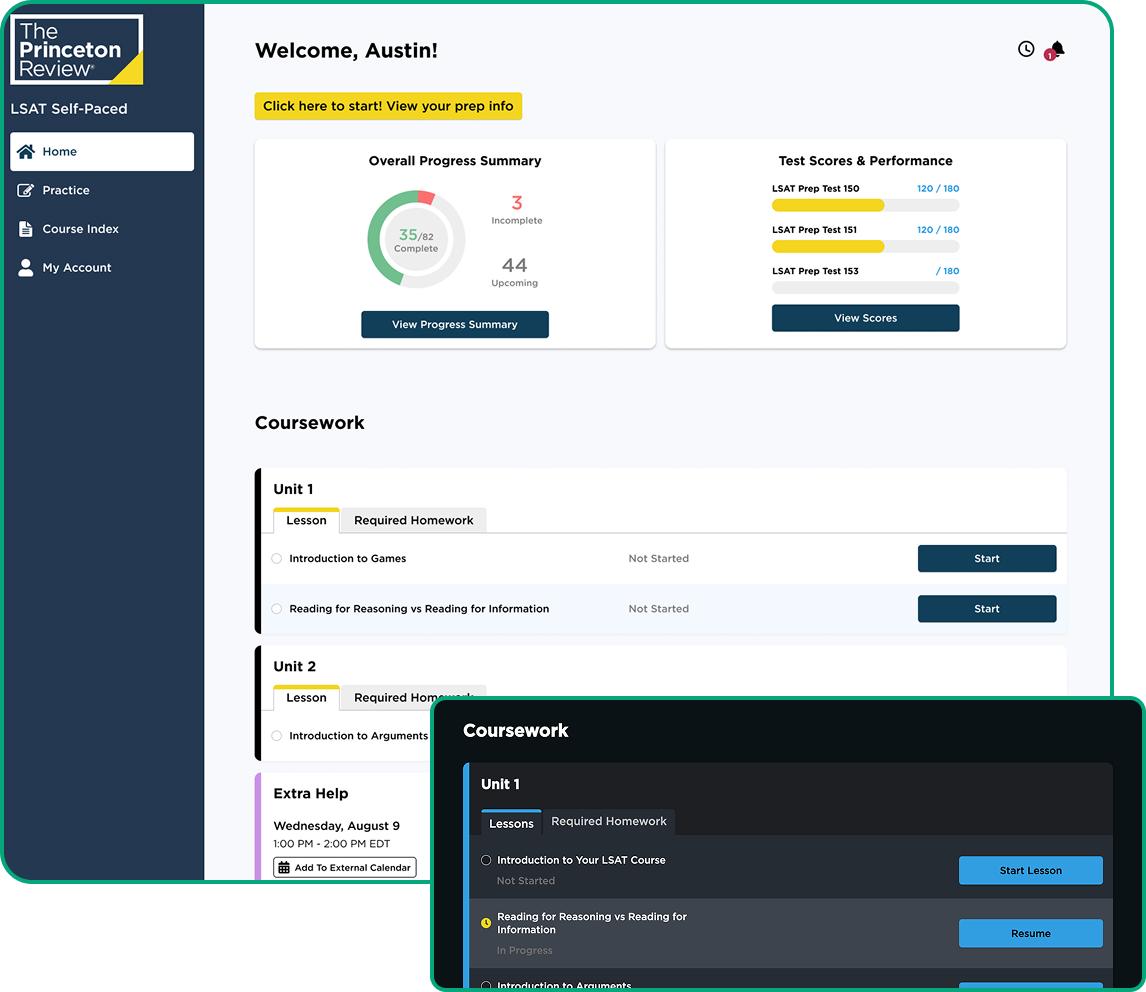The image size is (1146, 992).
Task: Select the Introduction to Arguments circle in Unit 2
Action: coord(277,736)
